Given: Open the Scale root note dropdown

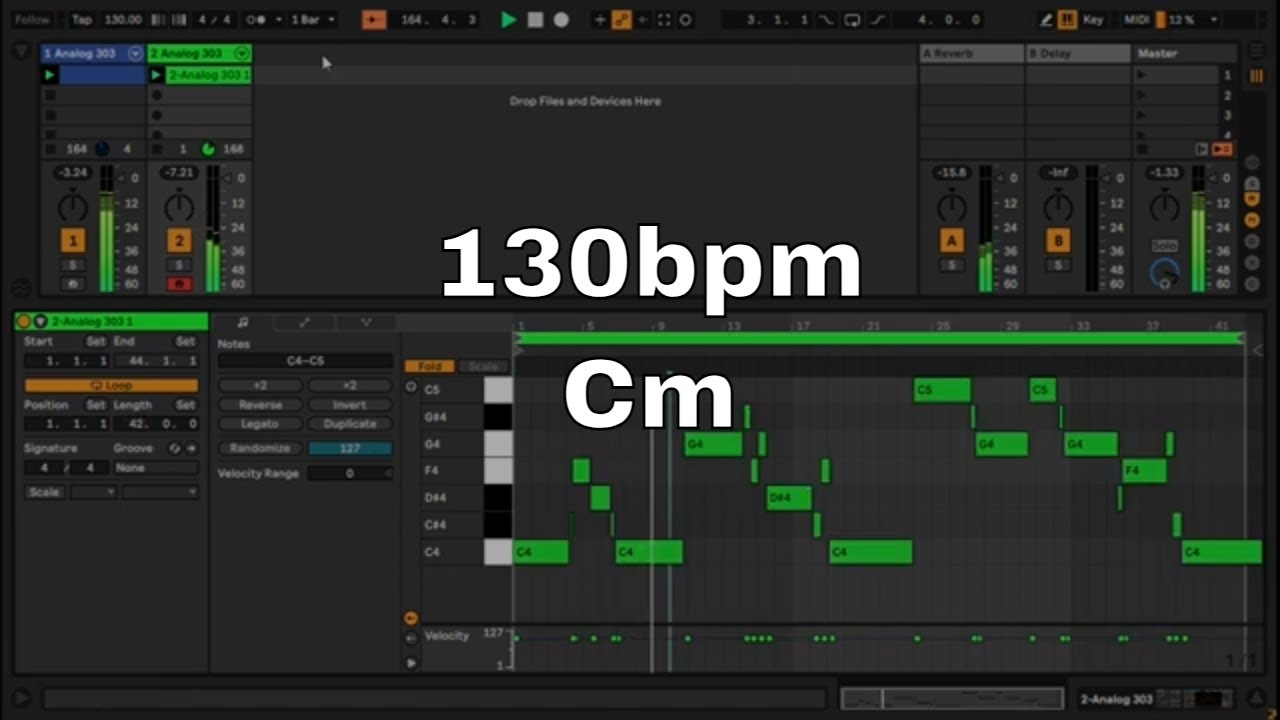Looking at the screenshot, I should [93, 492].
